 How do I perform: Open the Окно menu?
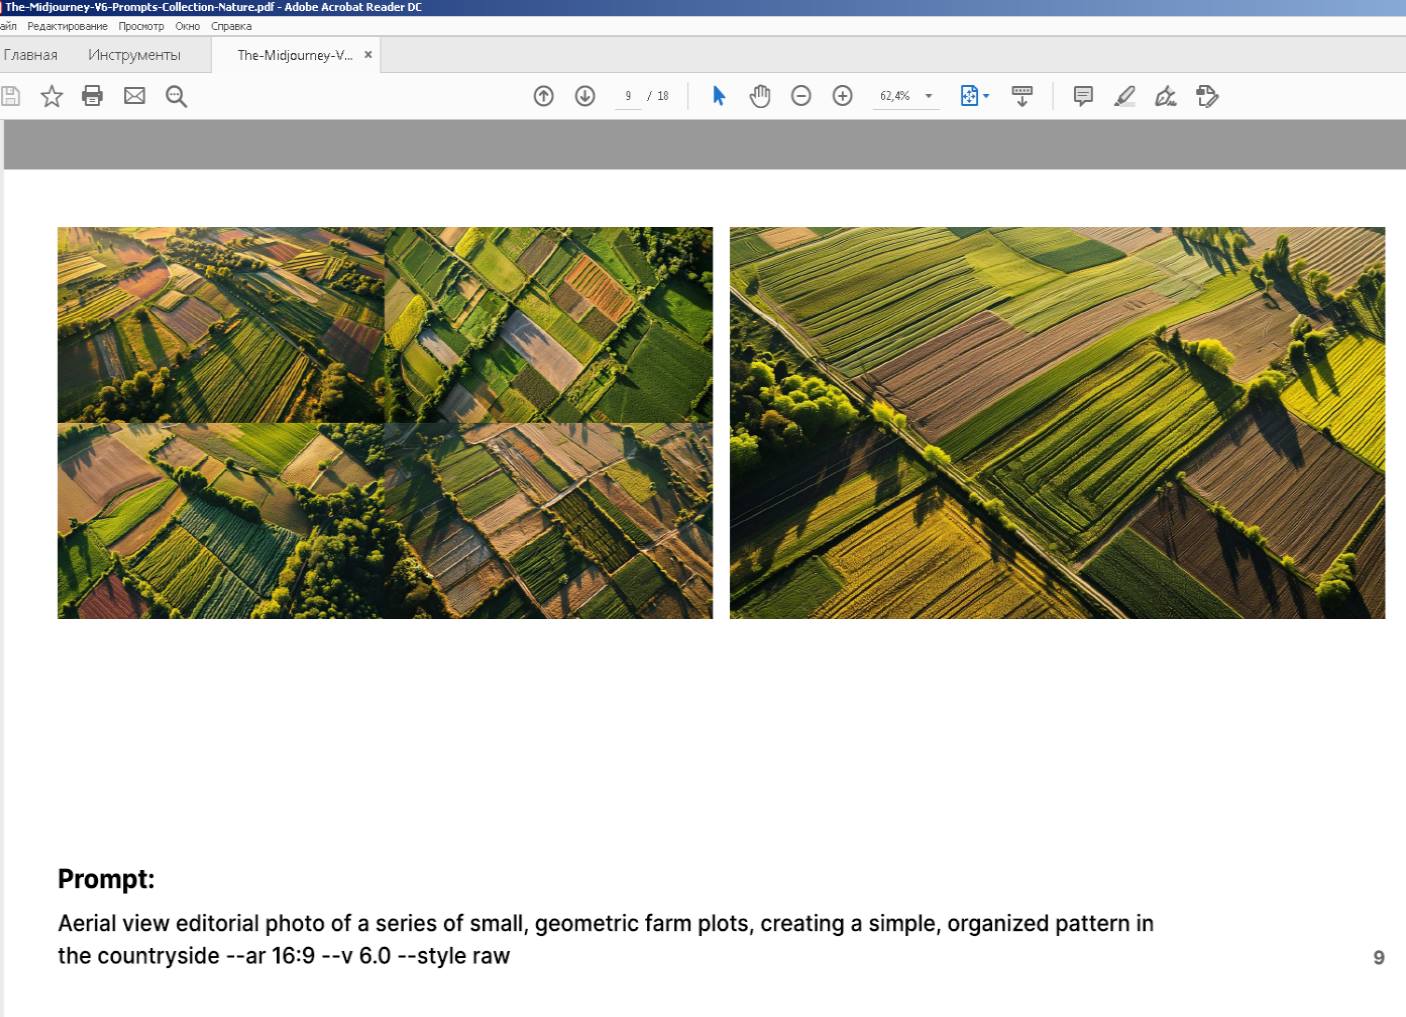[x=188, y=26]
